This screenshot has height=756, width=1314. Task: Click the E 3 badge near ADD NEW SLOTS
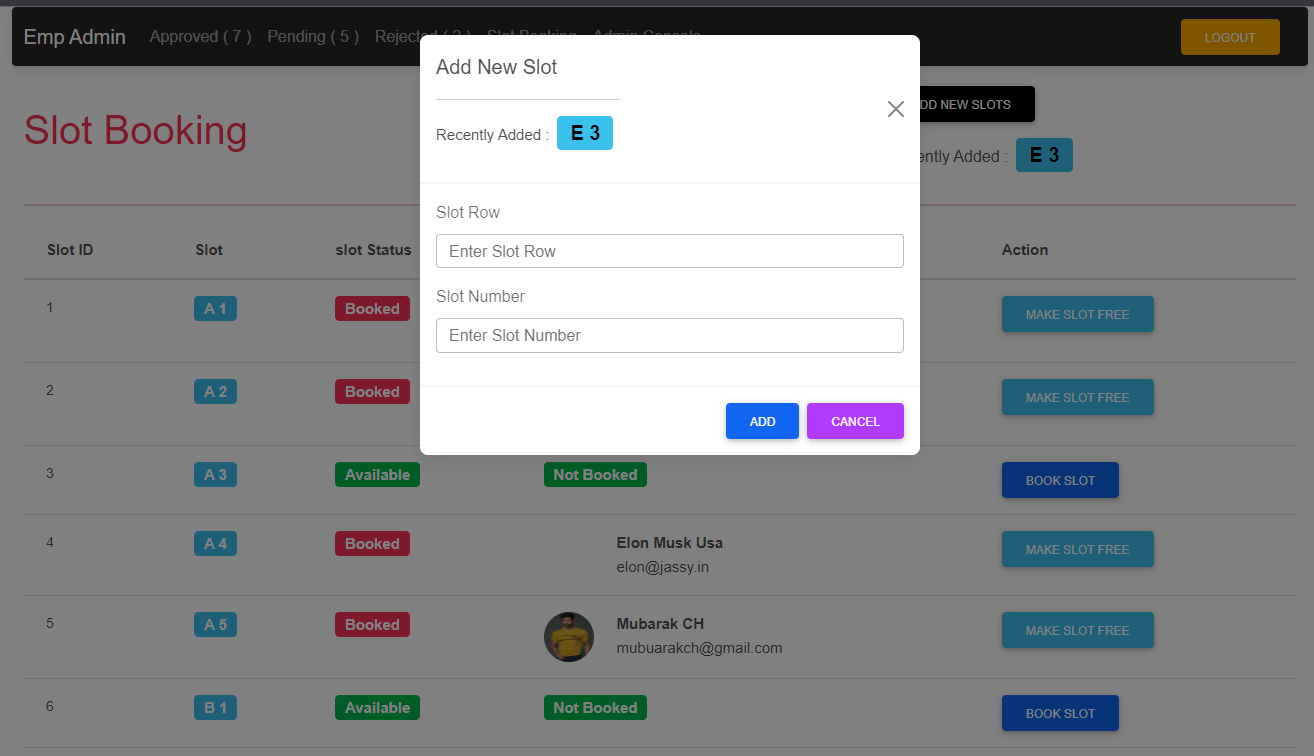(1044, 155)
